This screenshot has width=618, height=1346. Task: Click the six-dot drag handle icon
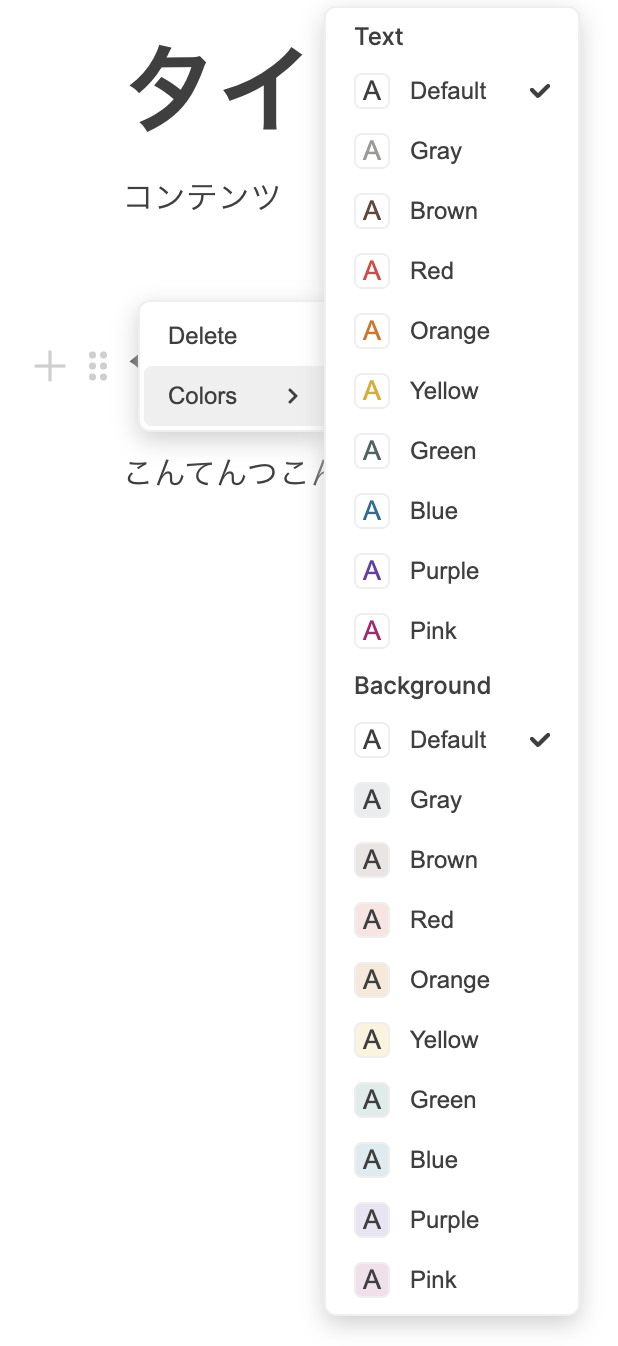[x=98, y=366]
